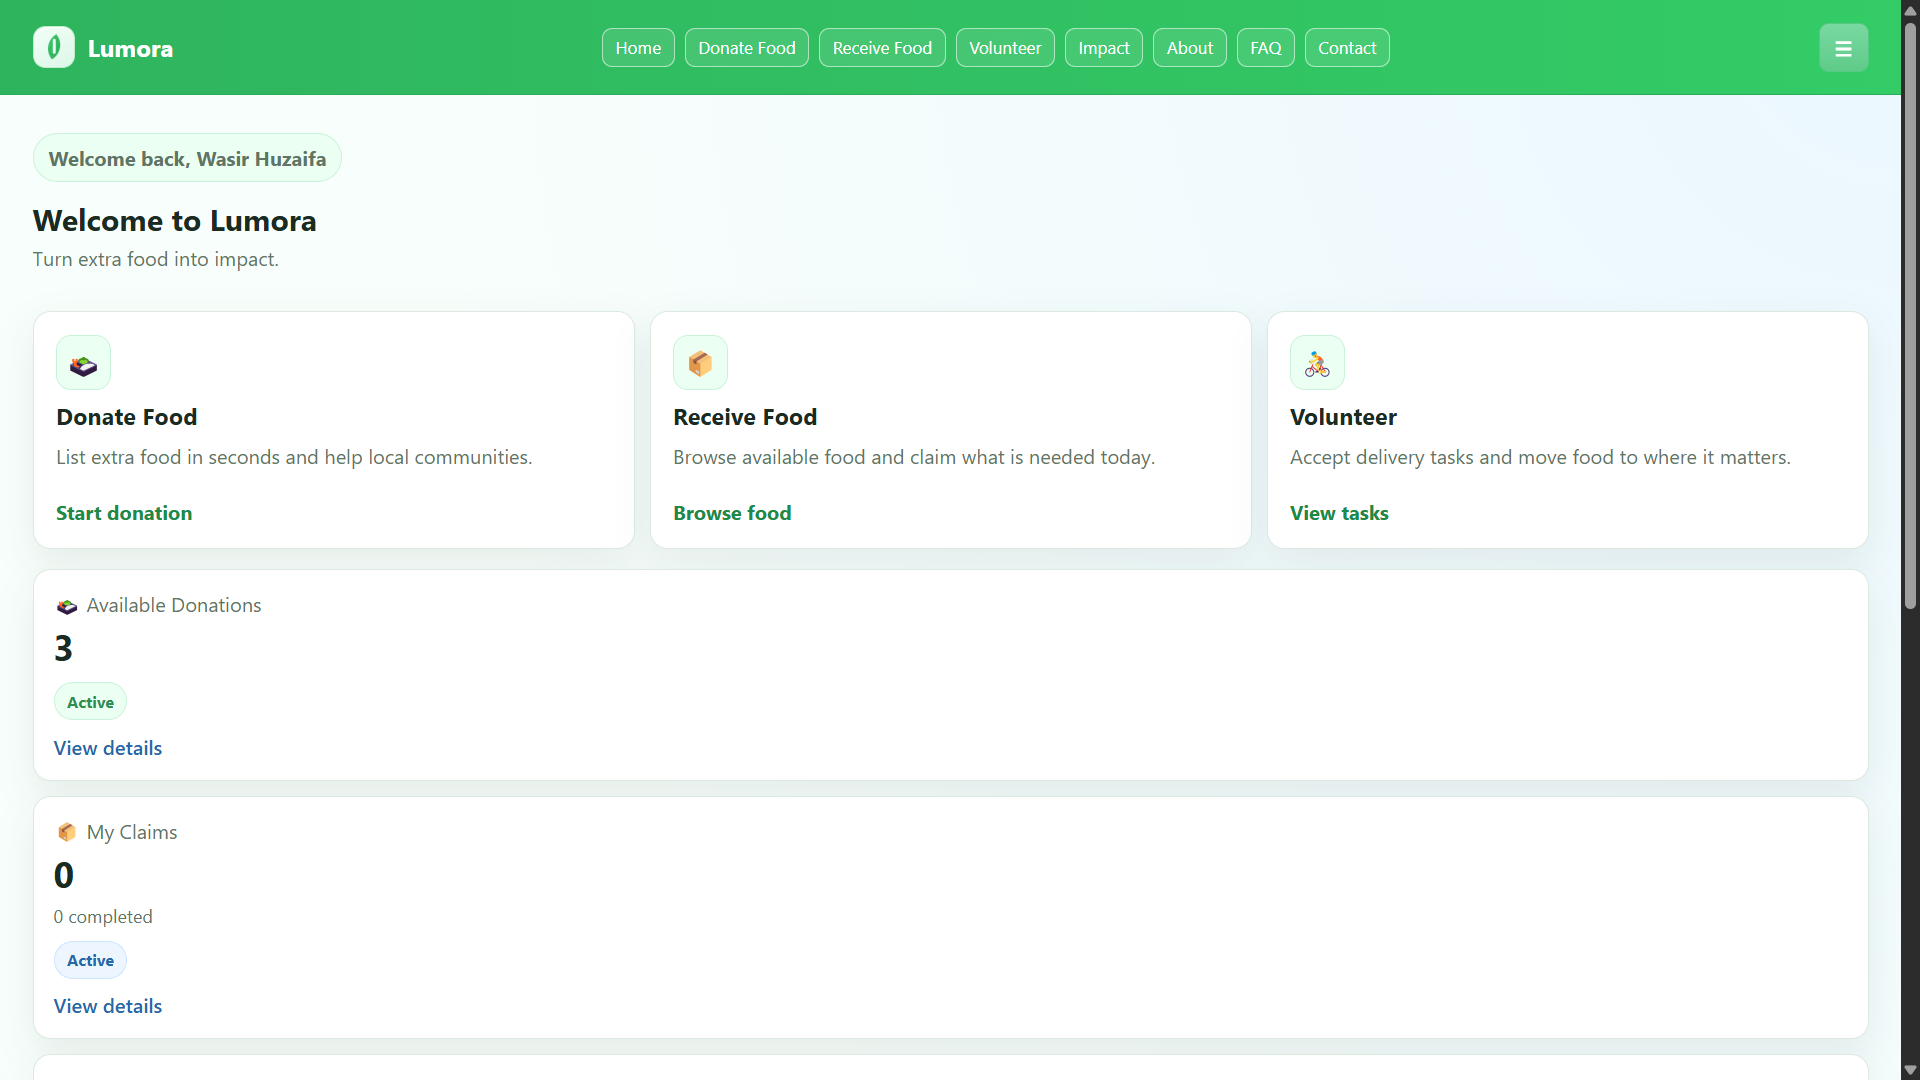The width and height of the screenshot is (1920, 1080).
Task: View details under Available Donations
Action: point(108,748)
